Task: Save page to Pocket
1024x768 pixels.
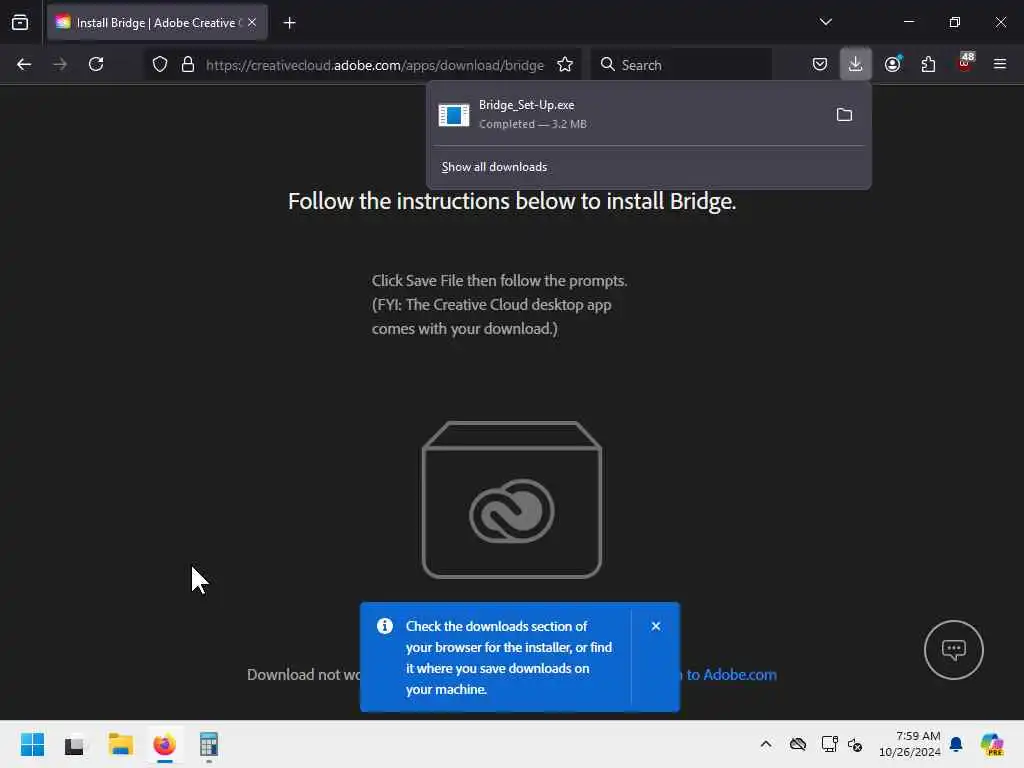Action: click(820, 65)
